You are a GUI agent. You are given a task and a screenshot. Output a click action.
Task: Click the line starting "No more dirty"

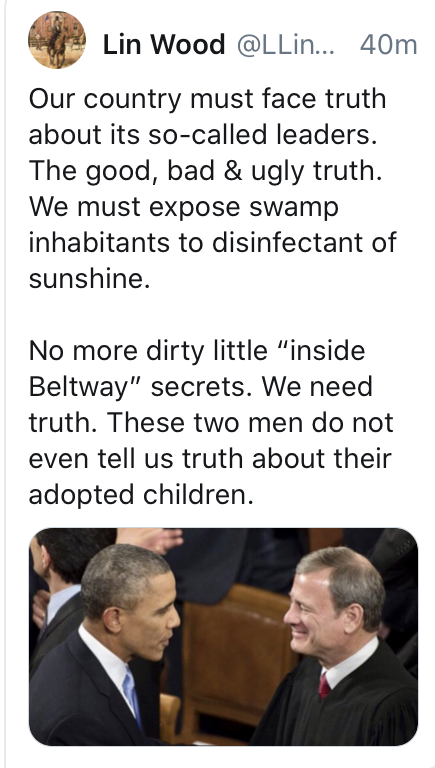coord(197,351)
